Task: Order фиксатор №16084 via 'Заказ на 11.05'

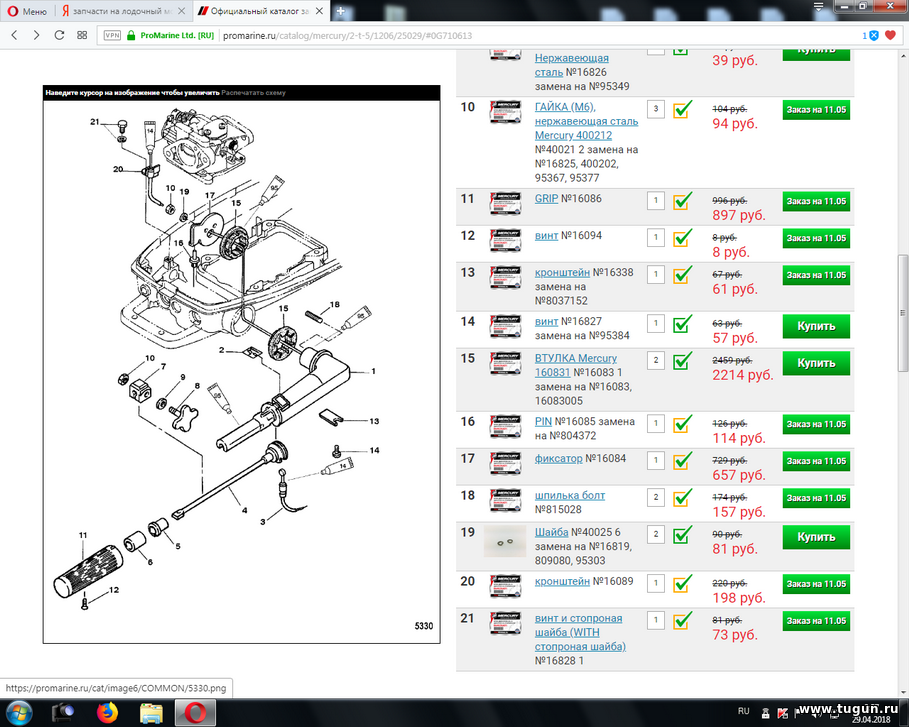Action: 816,461
